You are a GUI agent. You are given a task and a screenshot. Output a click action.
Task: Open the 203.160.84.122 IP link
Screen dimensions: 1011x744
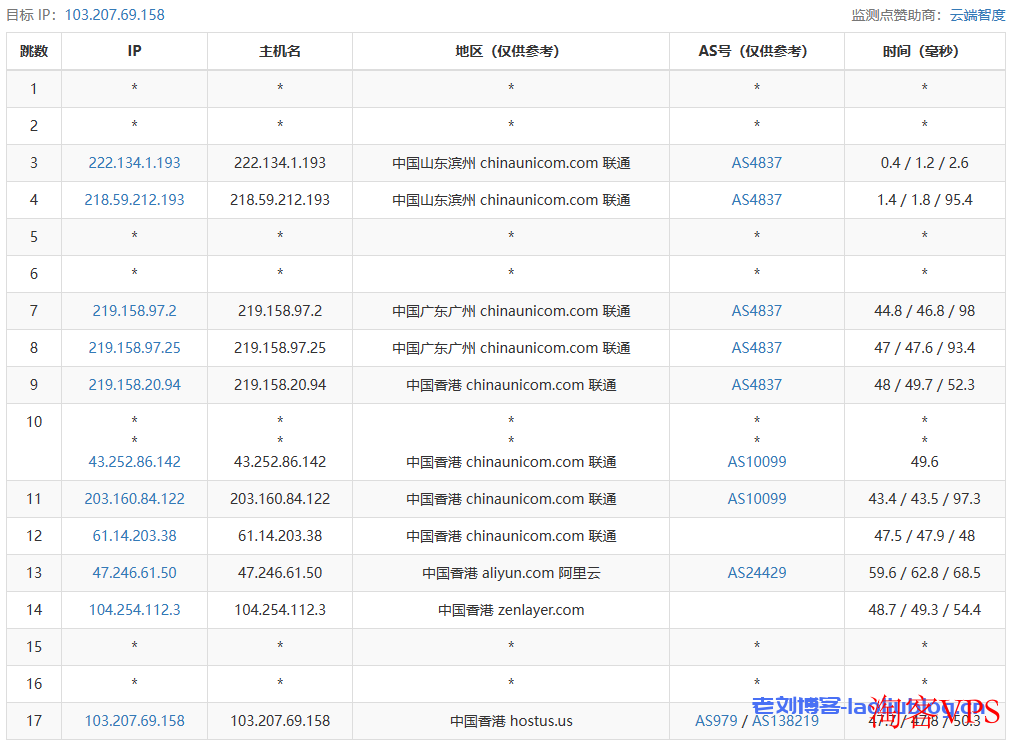134,499
